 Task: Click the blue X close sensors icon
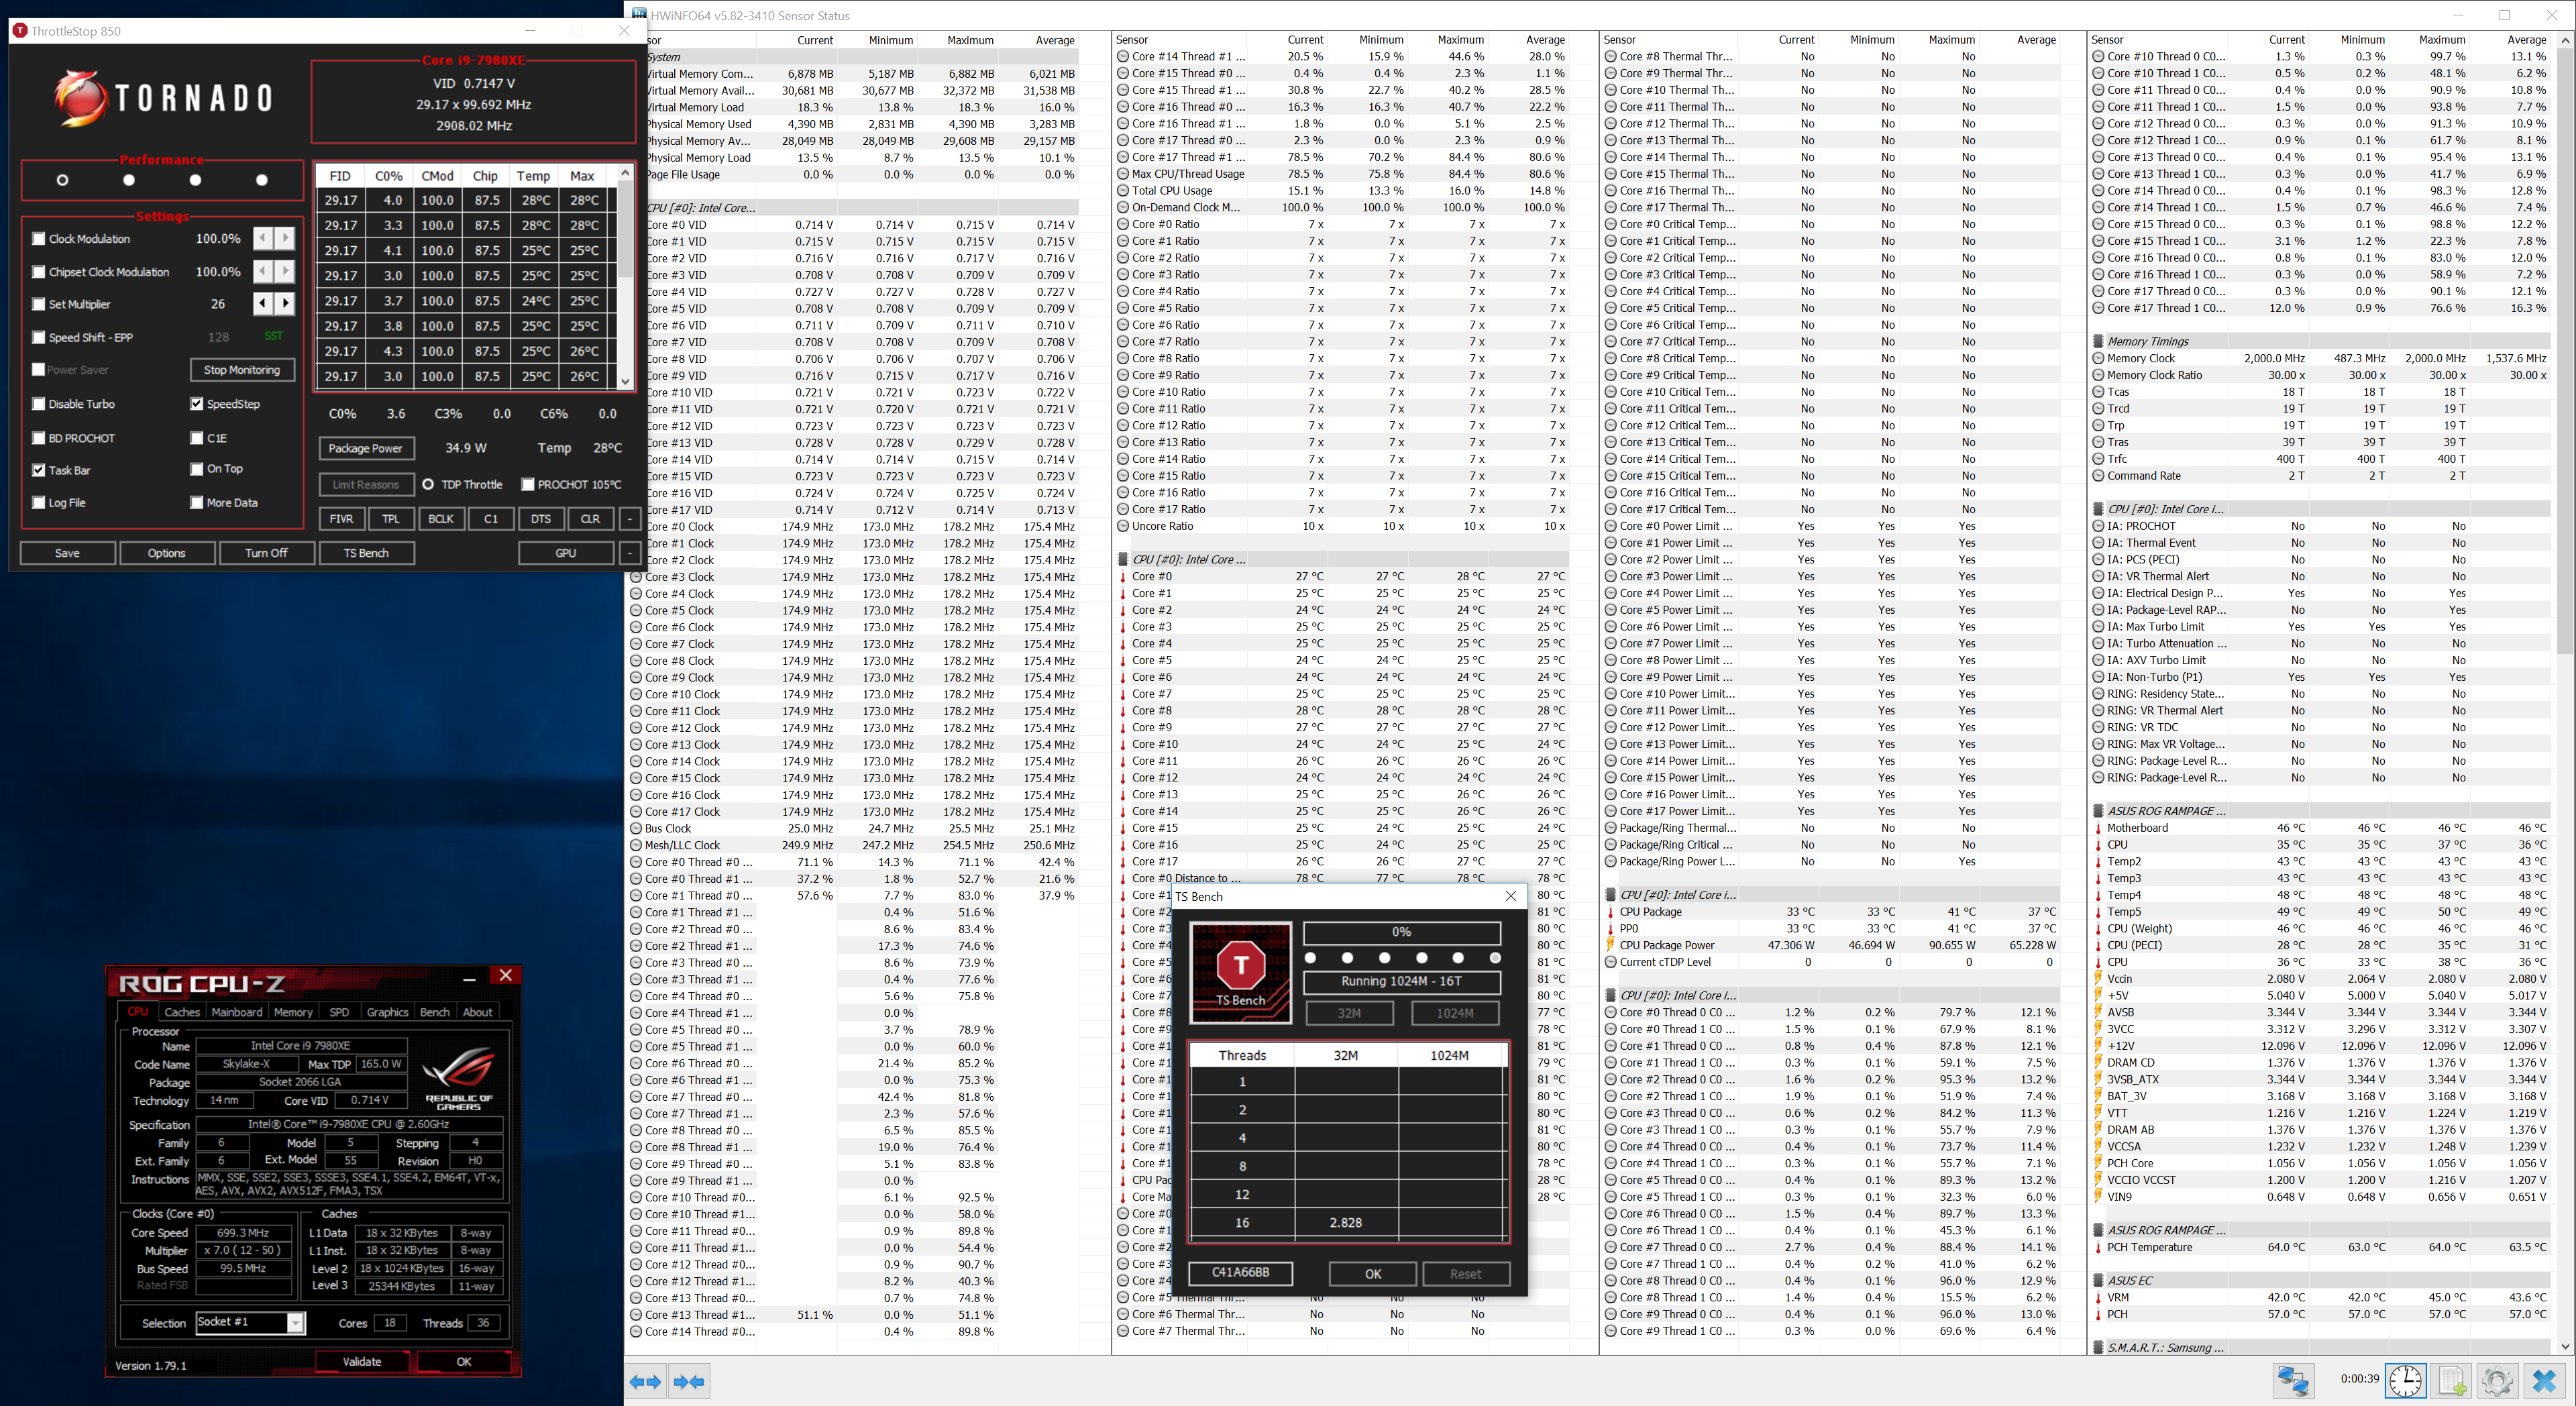tap(2544, 1381)
